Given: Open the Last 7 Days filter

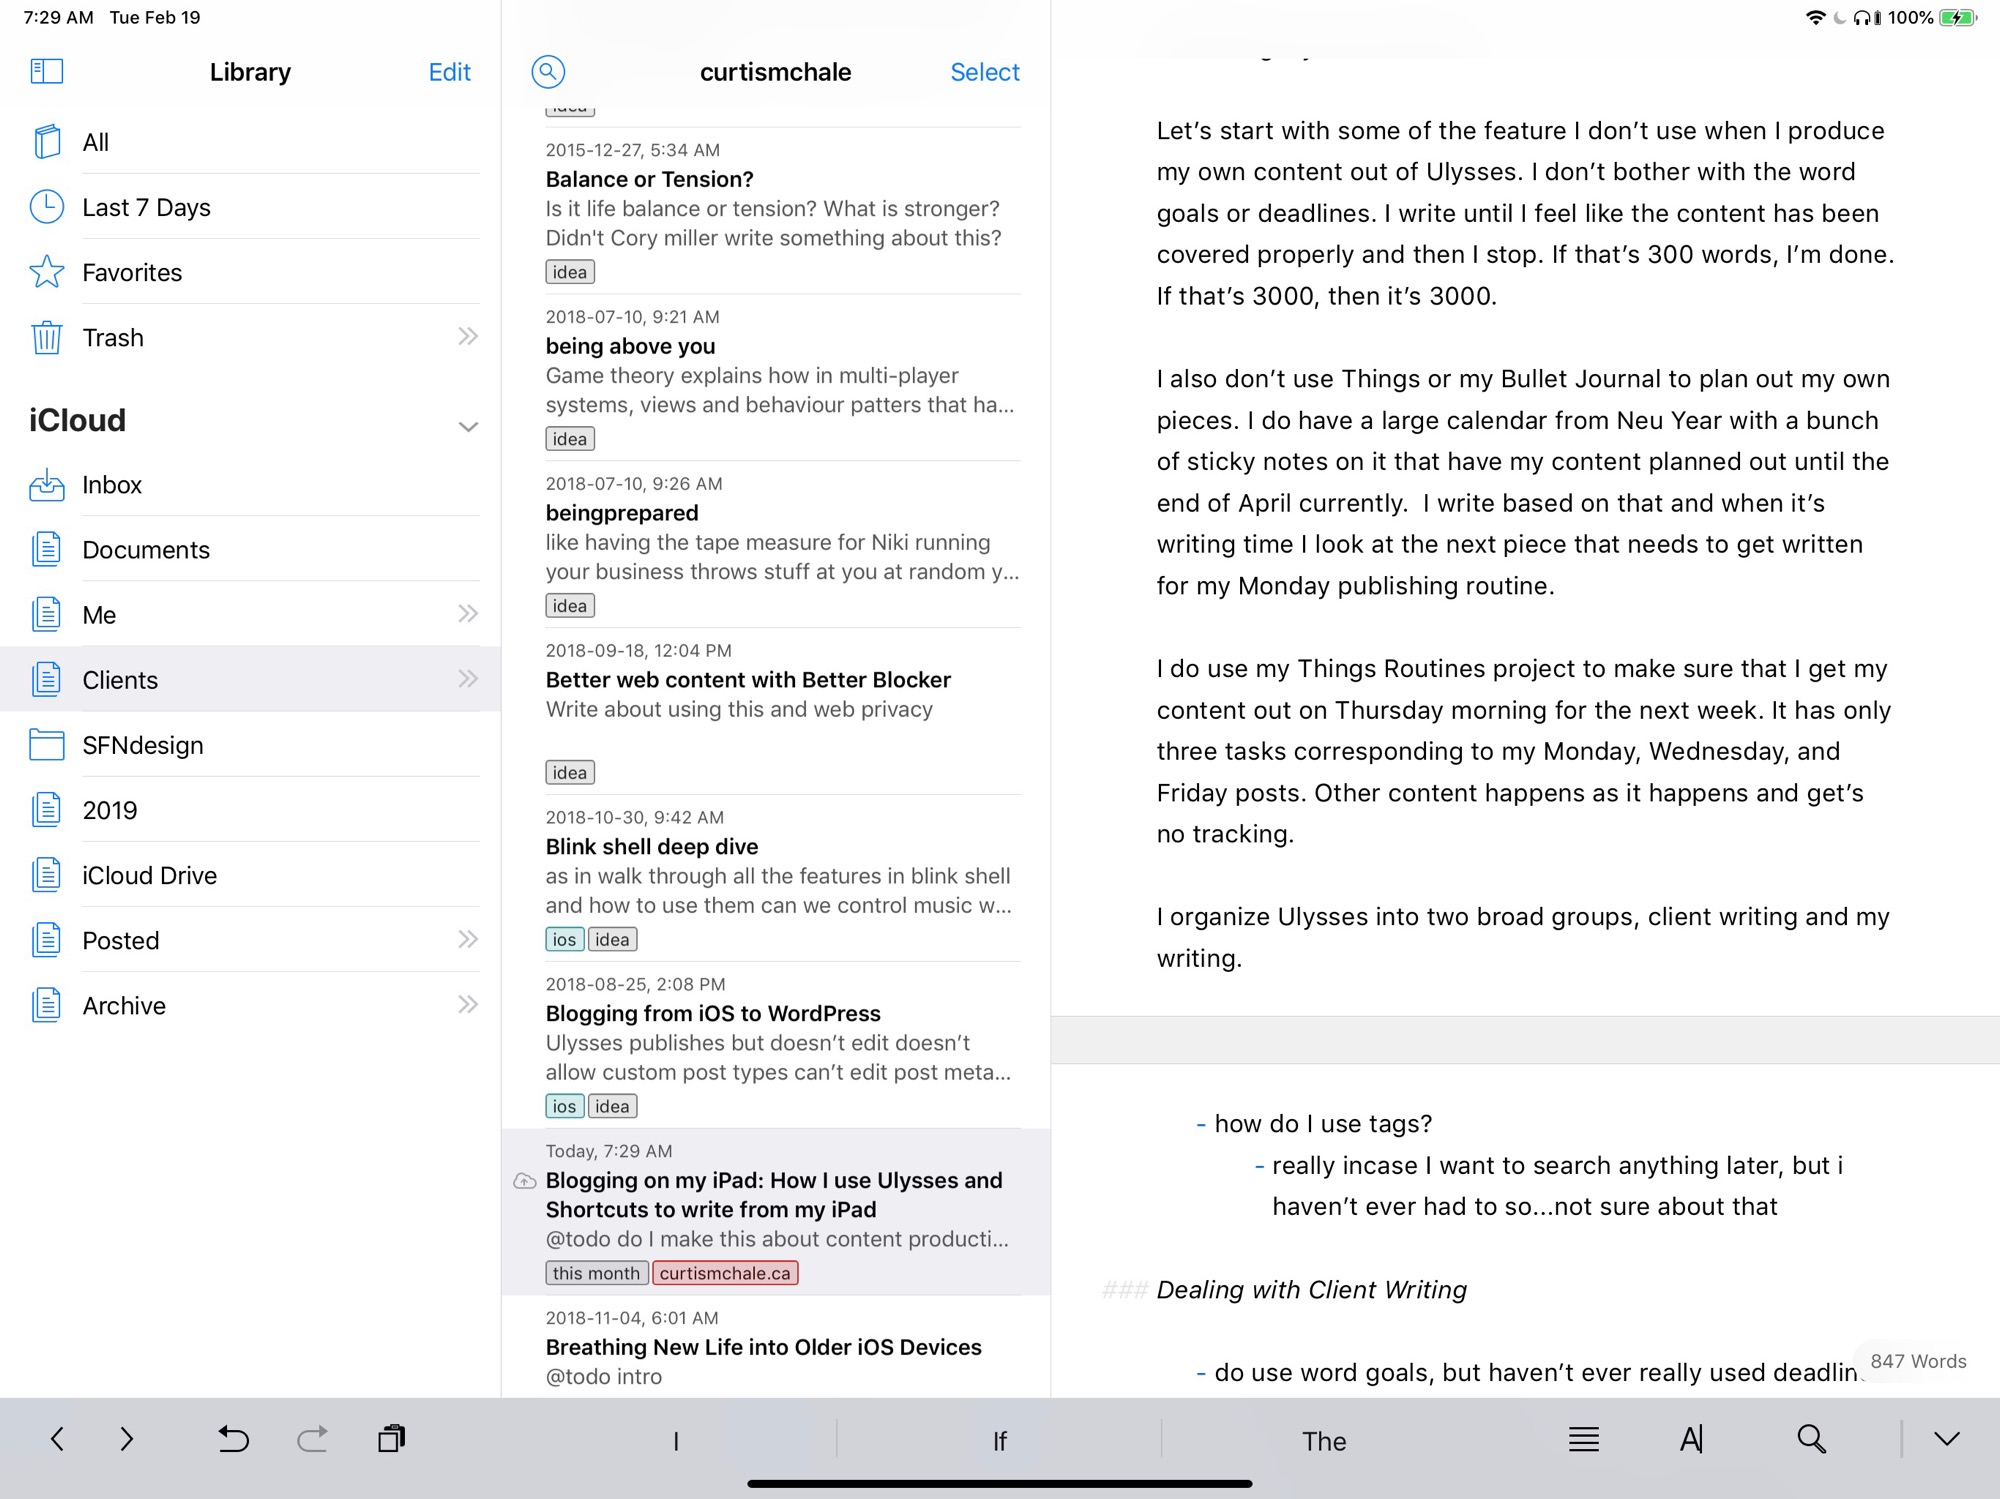Looking at the screenshot, I should [146, 207].
